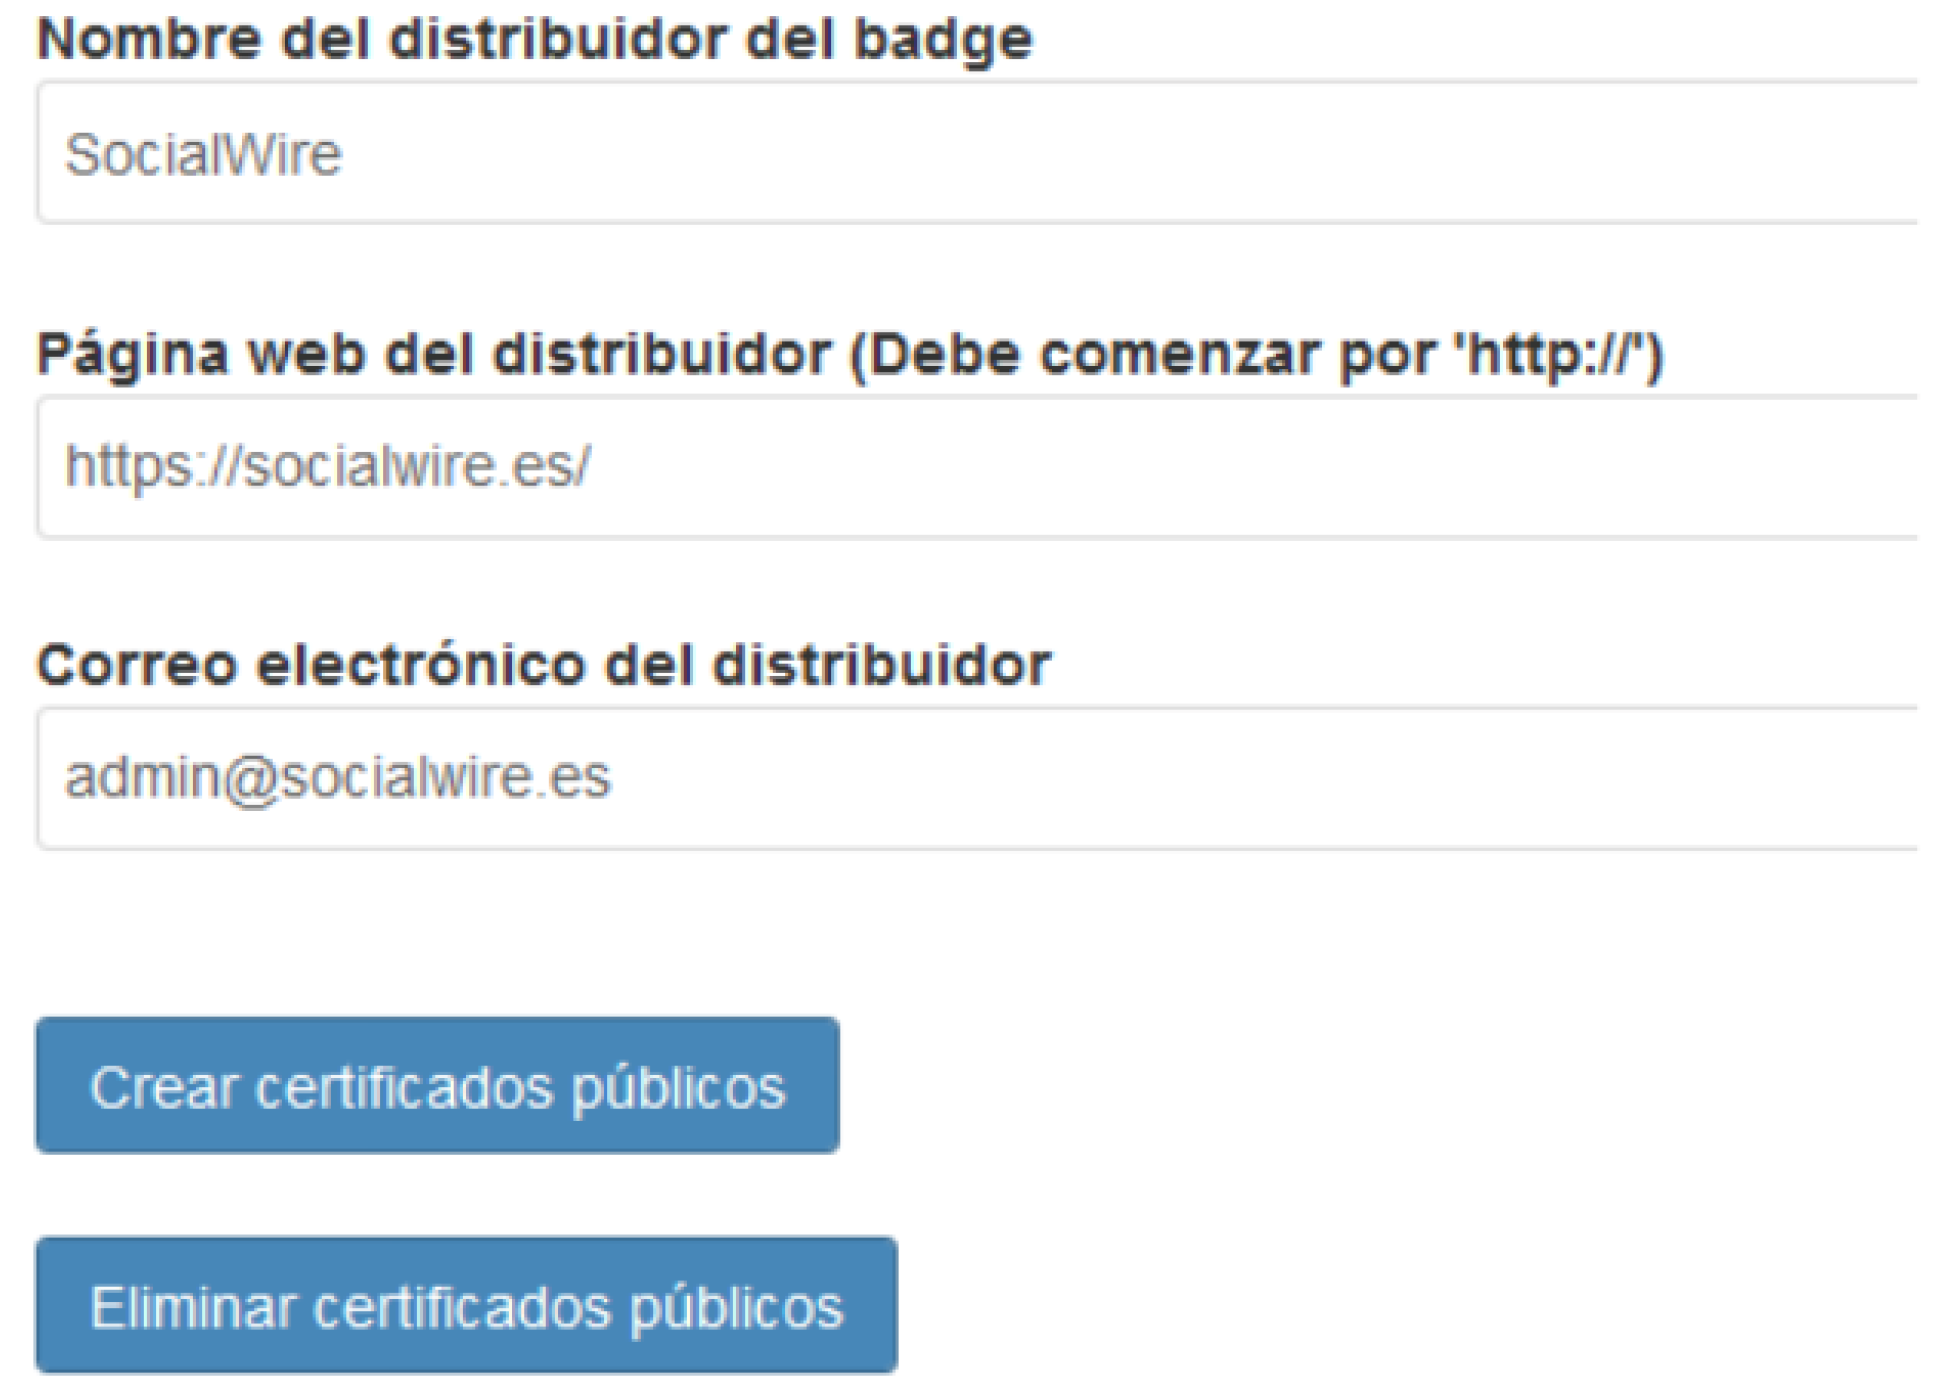1951x1384 pixels.
Task: Create the public certificates
Action: coord(437,1085)
